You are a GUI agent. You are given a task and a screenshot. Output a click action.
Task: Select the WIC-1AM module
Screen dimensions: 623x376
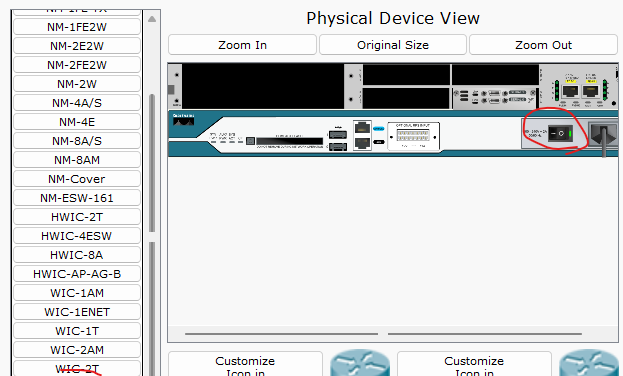[77, 293]
